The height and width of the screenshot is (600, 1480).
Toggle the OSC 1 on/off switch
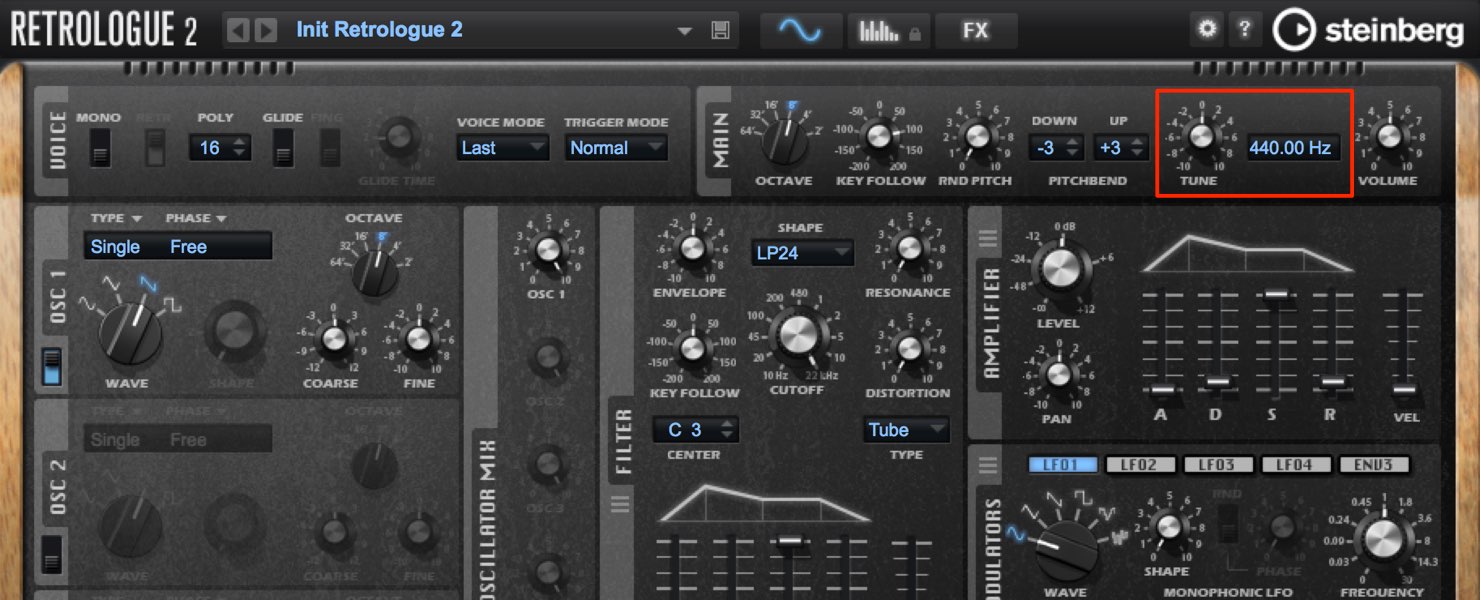[x=51, y=366]
